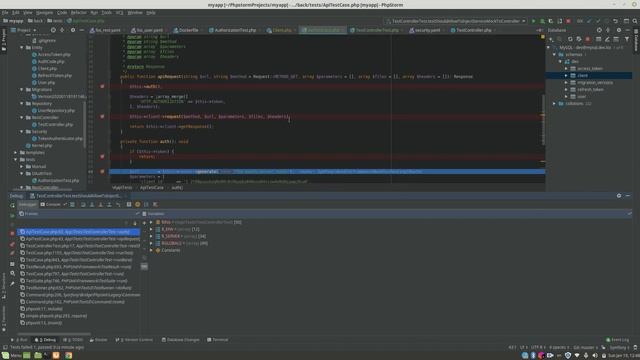Click the filter funnel icon in Database toolbar
Viewport: 640px width, 360px height.
tap(627, 39)
